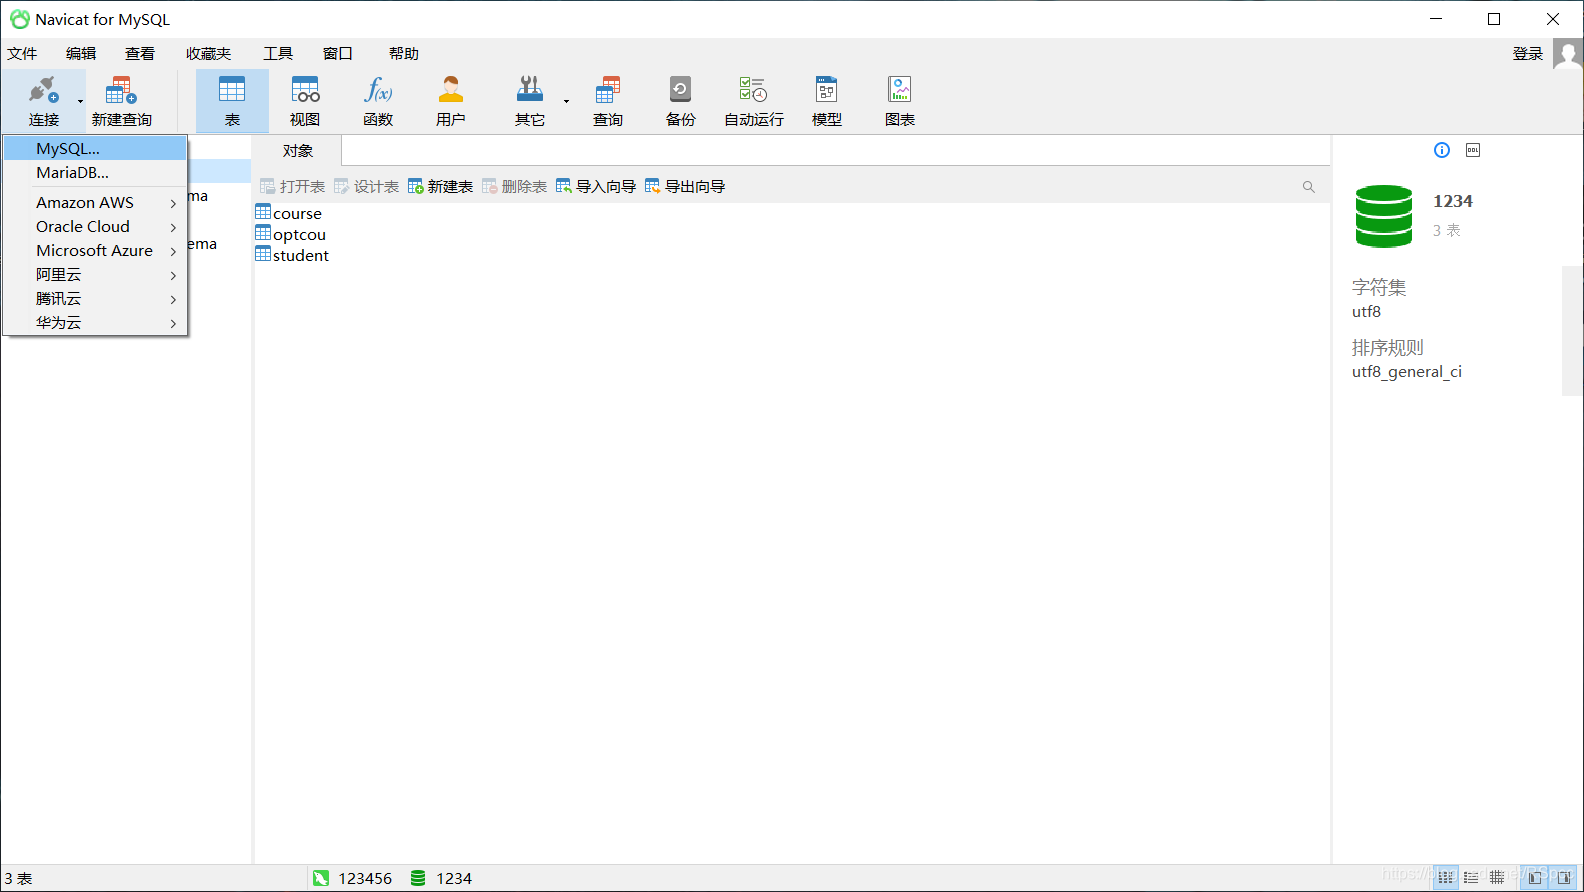Switch to ER diagram grid view icon
The image size is (1584, 892).
tap(1497, 877)
